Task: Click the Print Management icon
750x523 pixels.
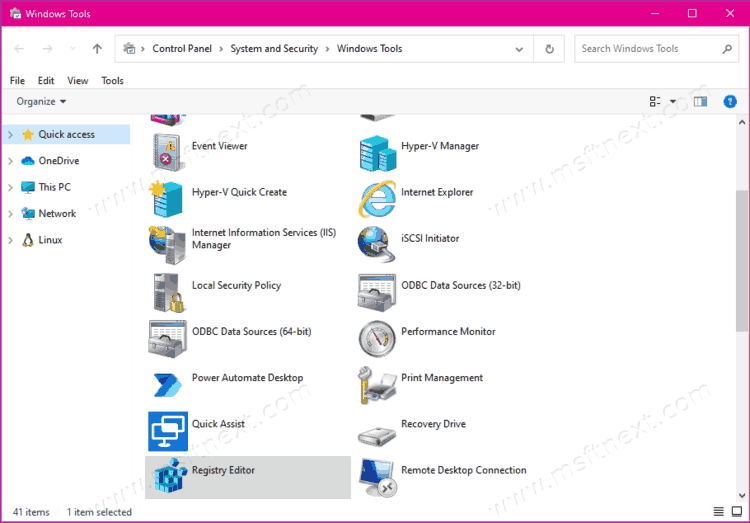Action: click(x=377, y=385)
